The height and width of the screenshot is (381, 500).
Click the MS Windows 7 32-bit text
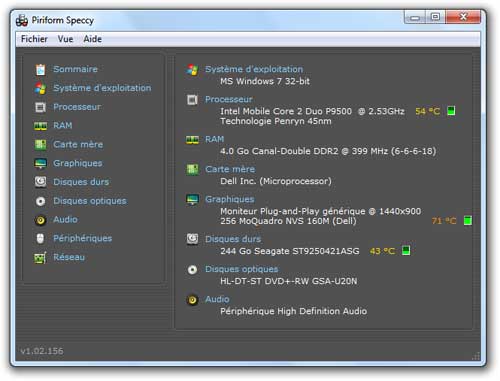265,81
